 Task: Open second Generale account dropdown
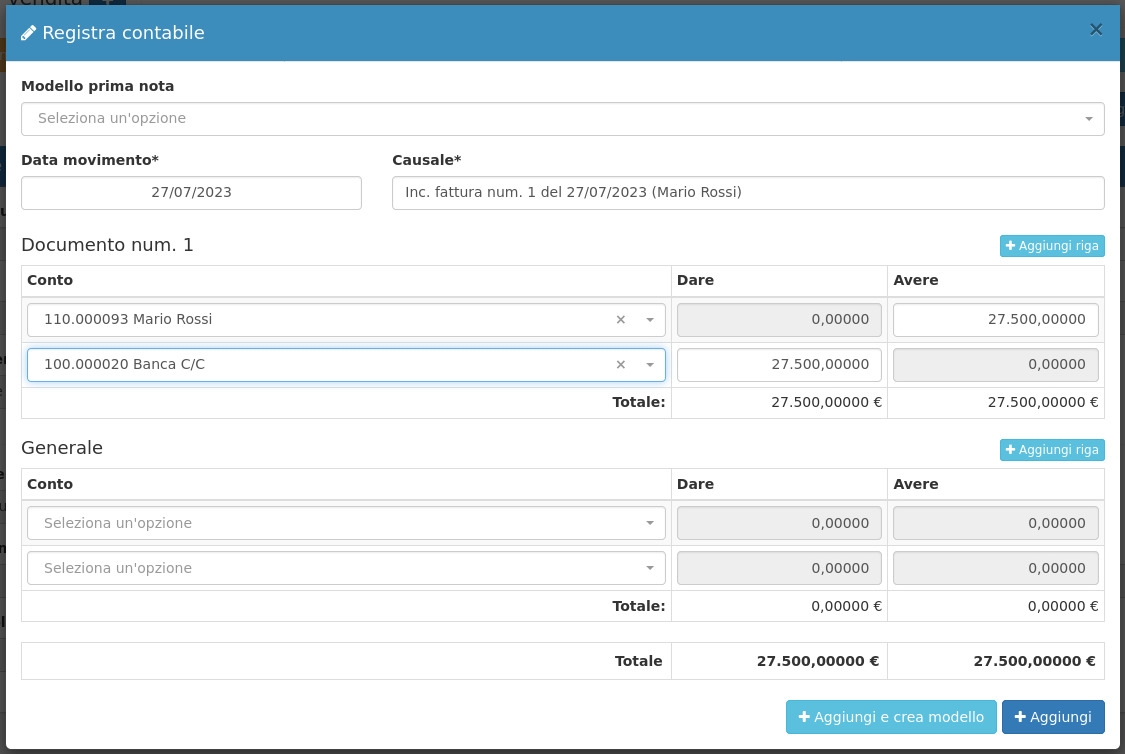(x=346, y=568)
